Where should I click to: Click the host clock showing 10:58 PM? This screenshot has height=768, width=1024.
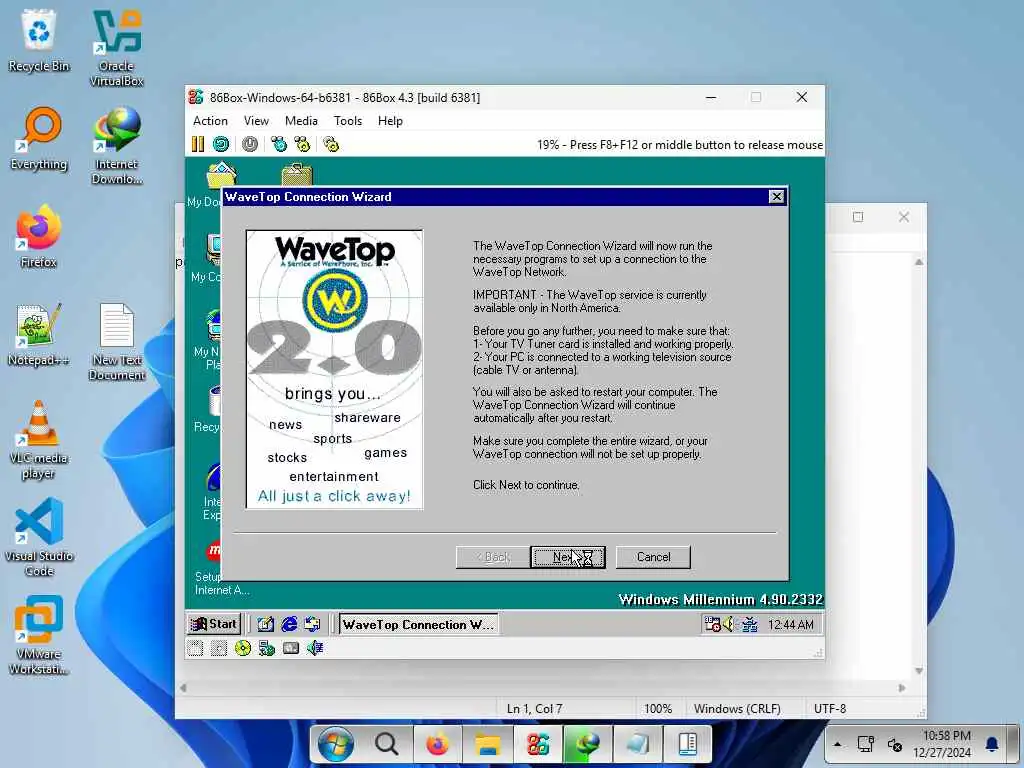pos(942,744)
